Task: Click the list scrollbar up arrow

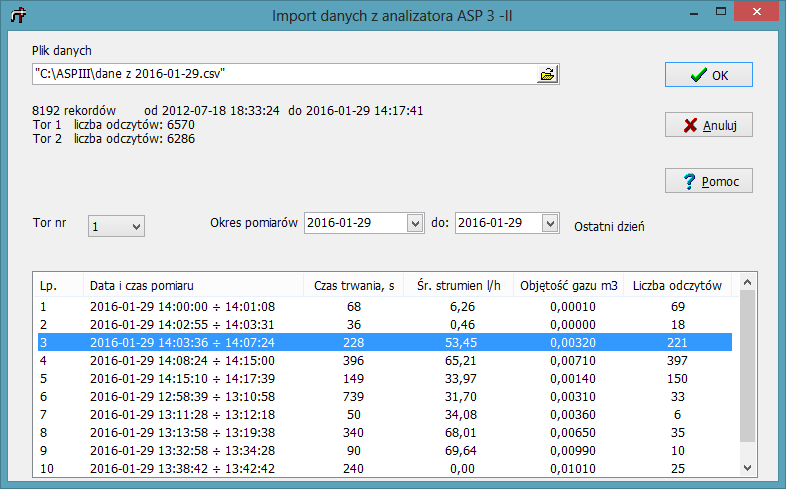Action: [747, 283]
